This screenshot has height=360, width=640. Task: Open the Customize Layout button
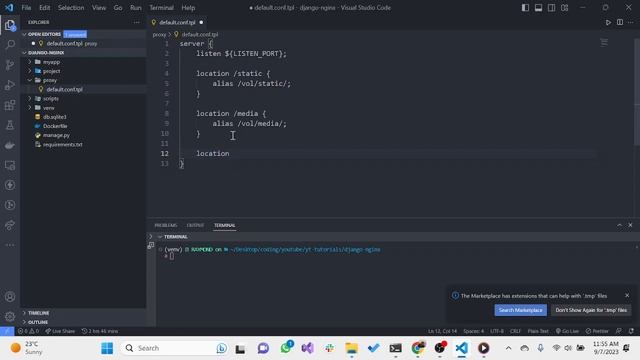click(564, 8)
